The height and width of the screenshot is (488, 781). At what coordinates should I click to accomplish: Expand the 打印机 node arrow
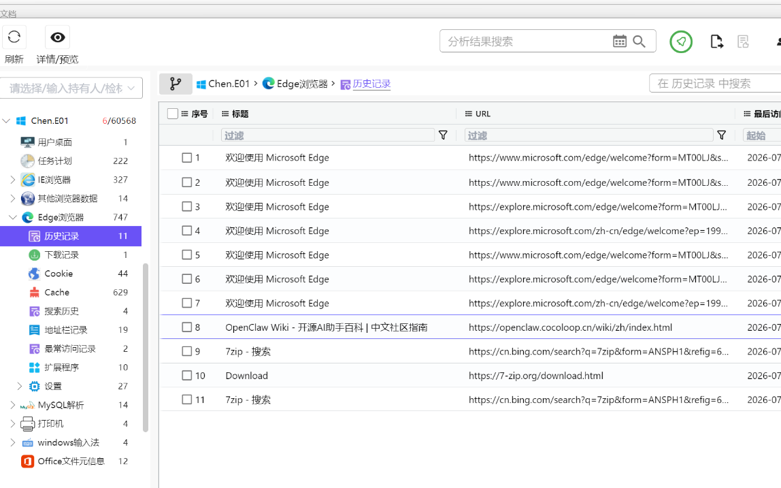point(12,424)
